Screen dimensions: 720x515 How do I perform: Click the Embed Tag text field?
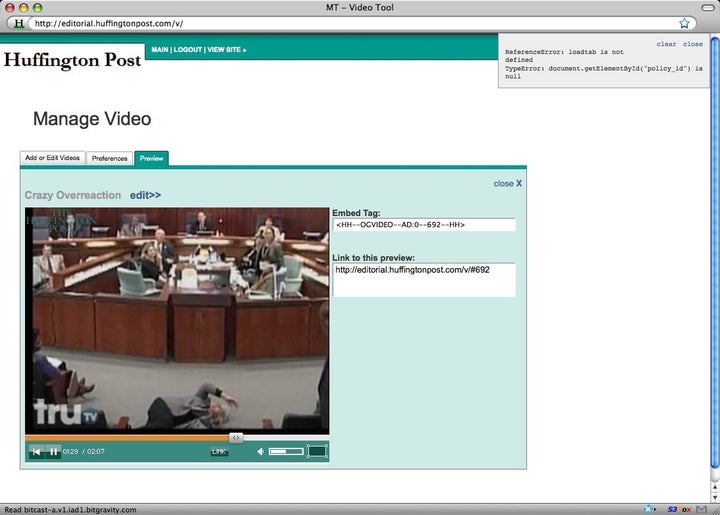424,225
